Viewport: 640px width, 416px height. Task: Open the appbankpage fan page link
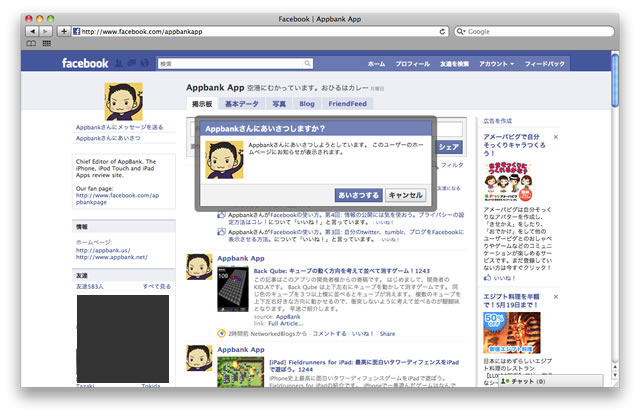pos(117,199)
